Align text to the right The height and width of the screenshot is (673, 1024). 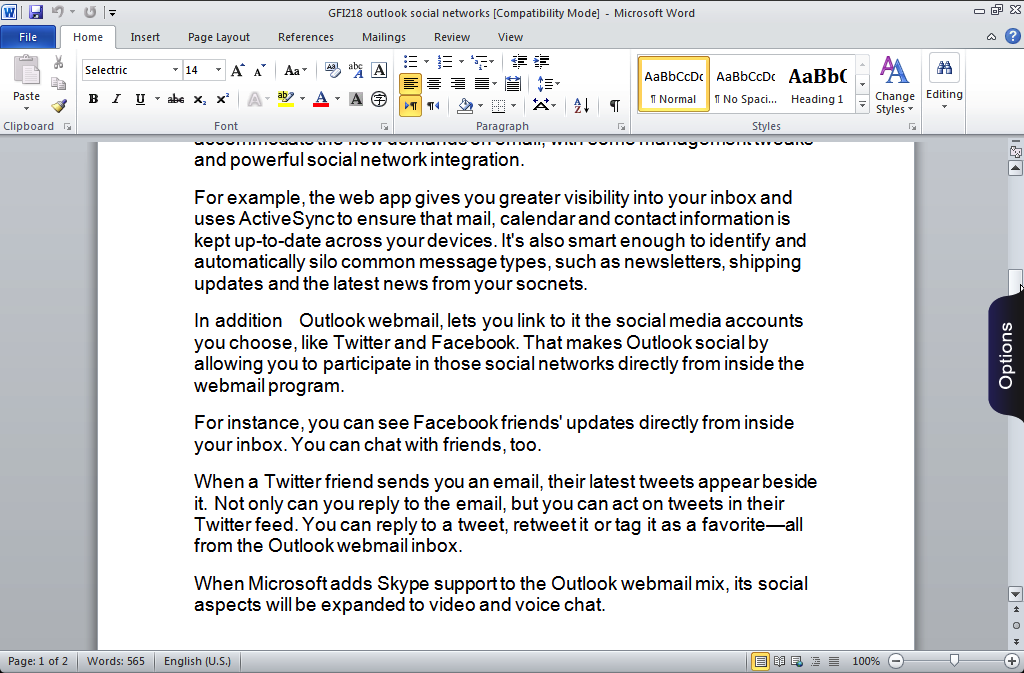tap(457, 84)
